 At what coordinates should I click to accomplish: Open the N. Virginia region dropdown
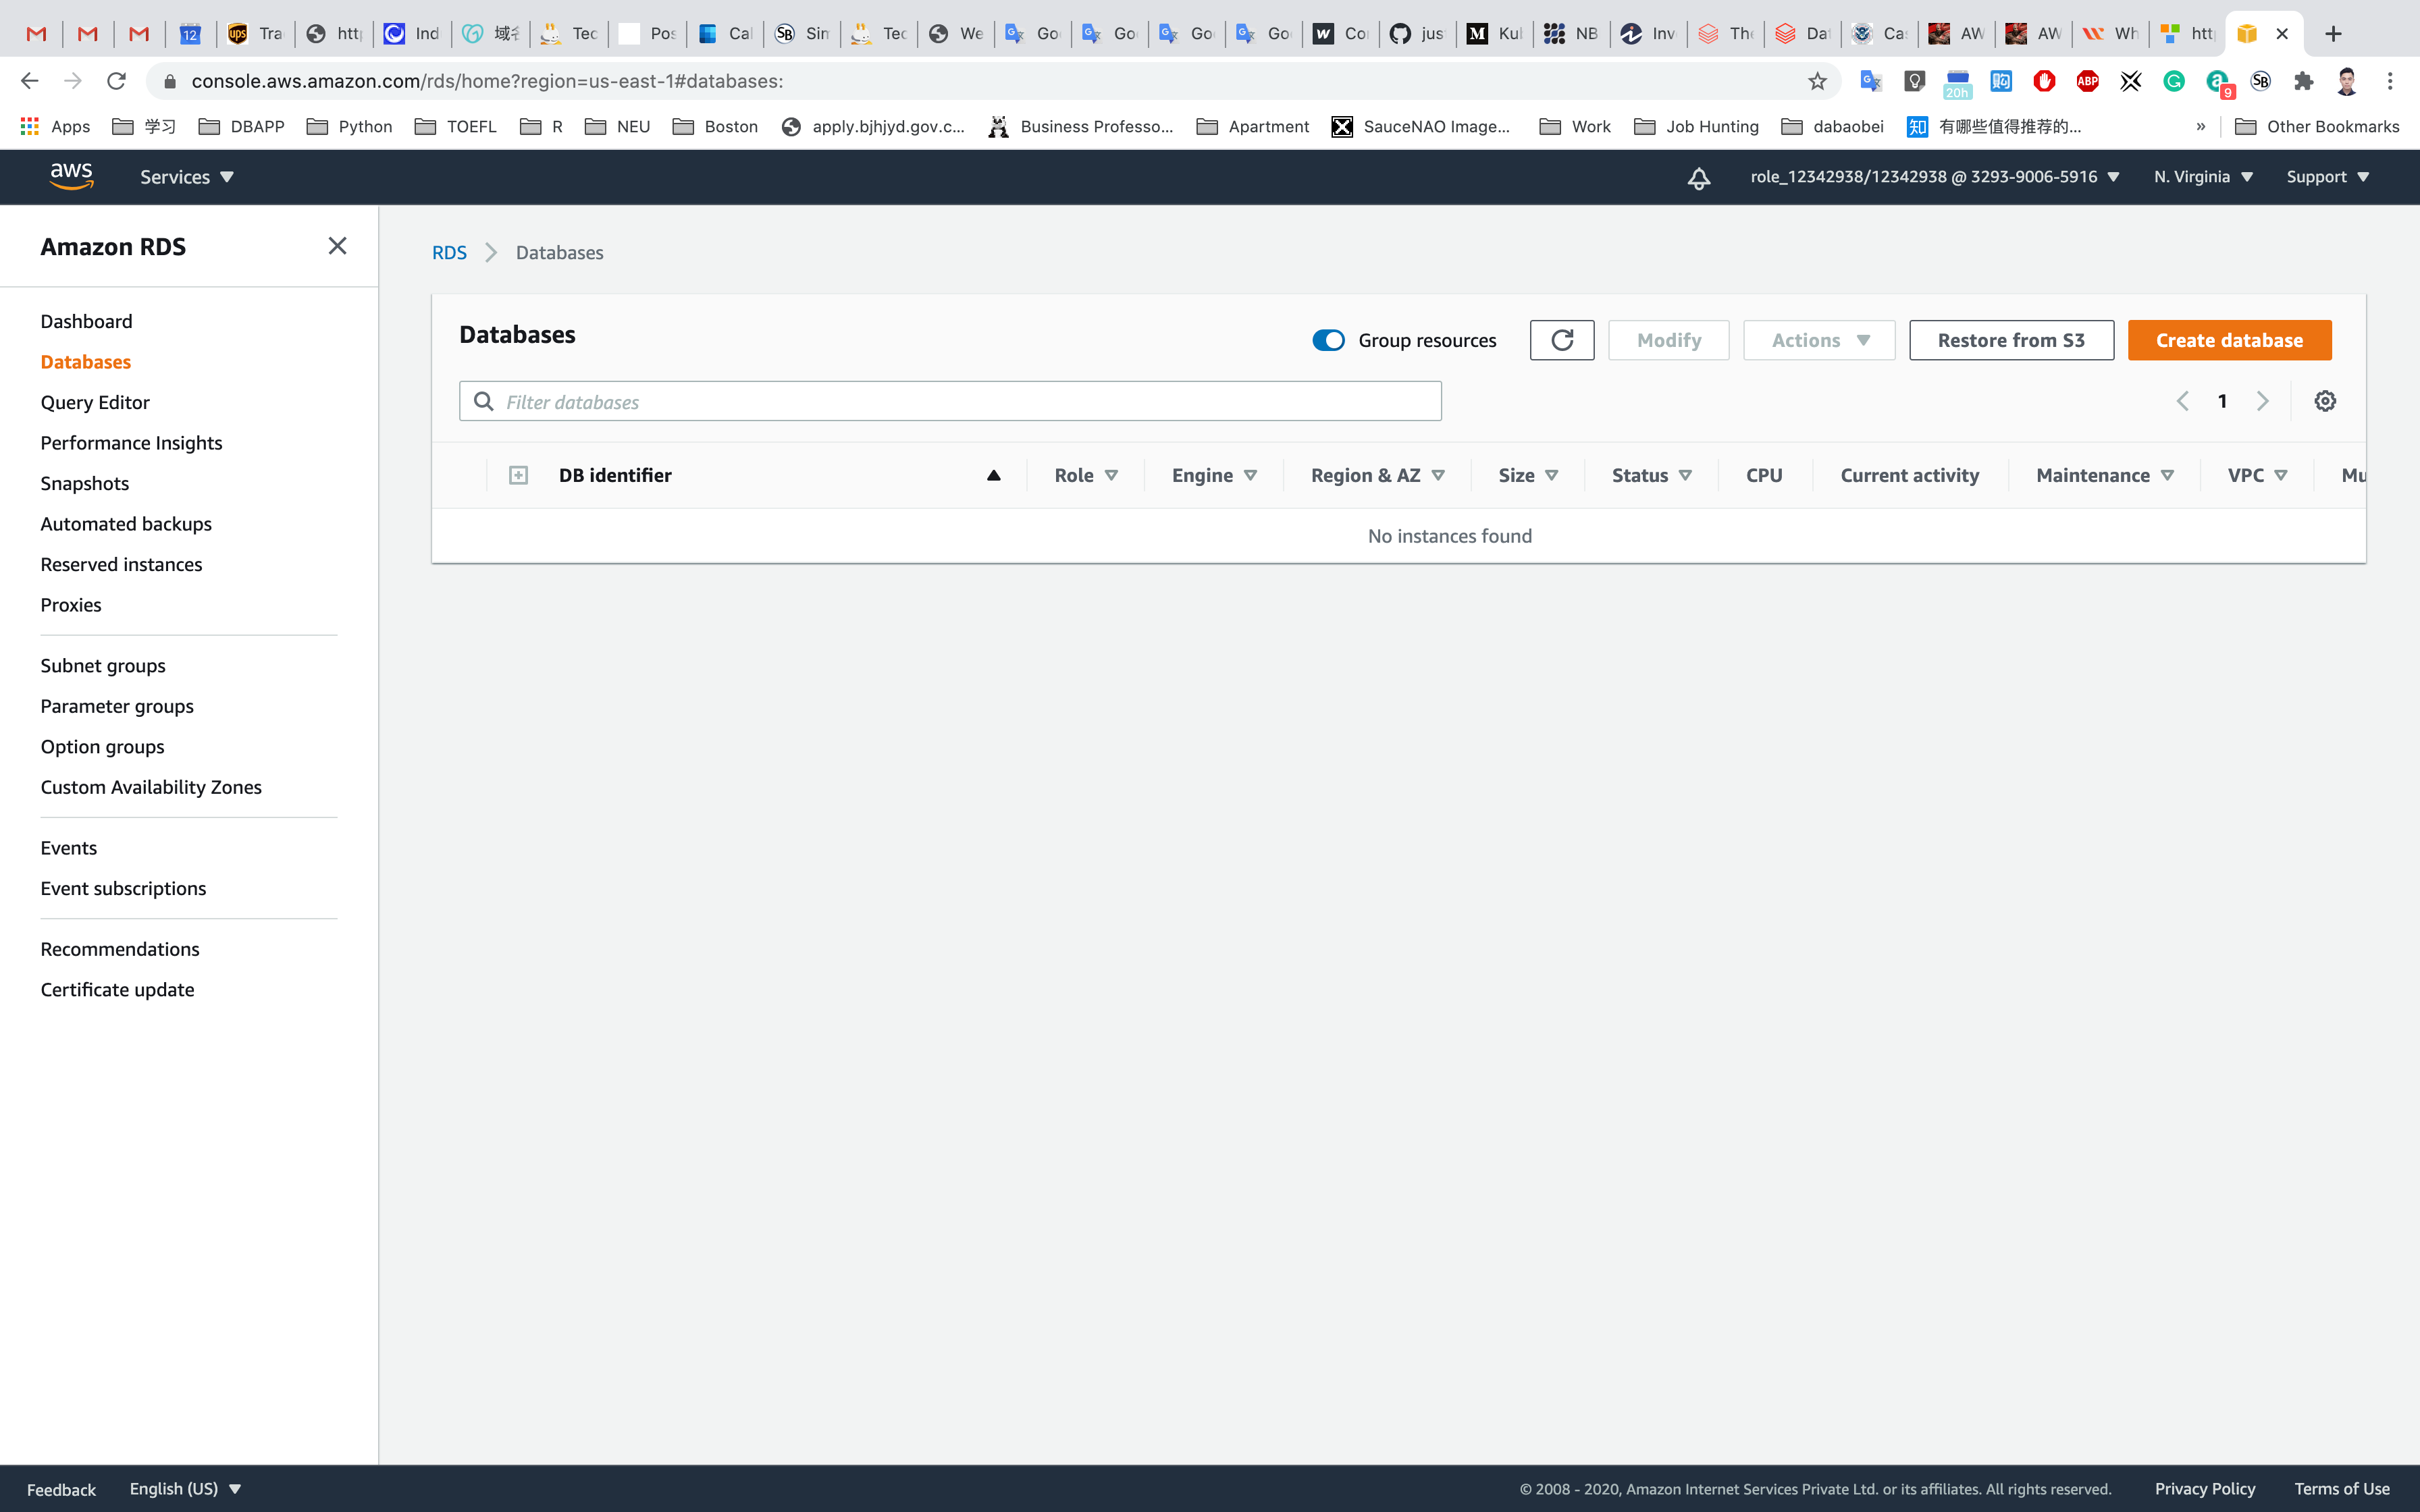[2203, 177]
